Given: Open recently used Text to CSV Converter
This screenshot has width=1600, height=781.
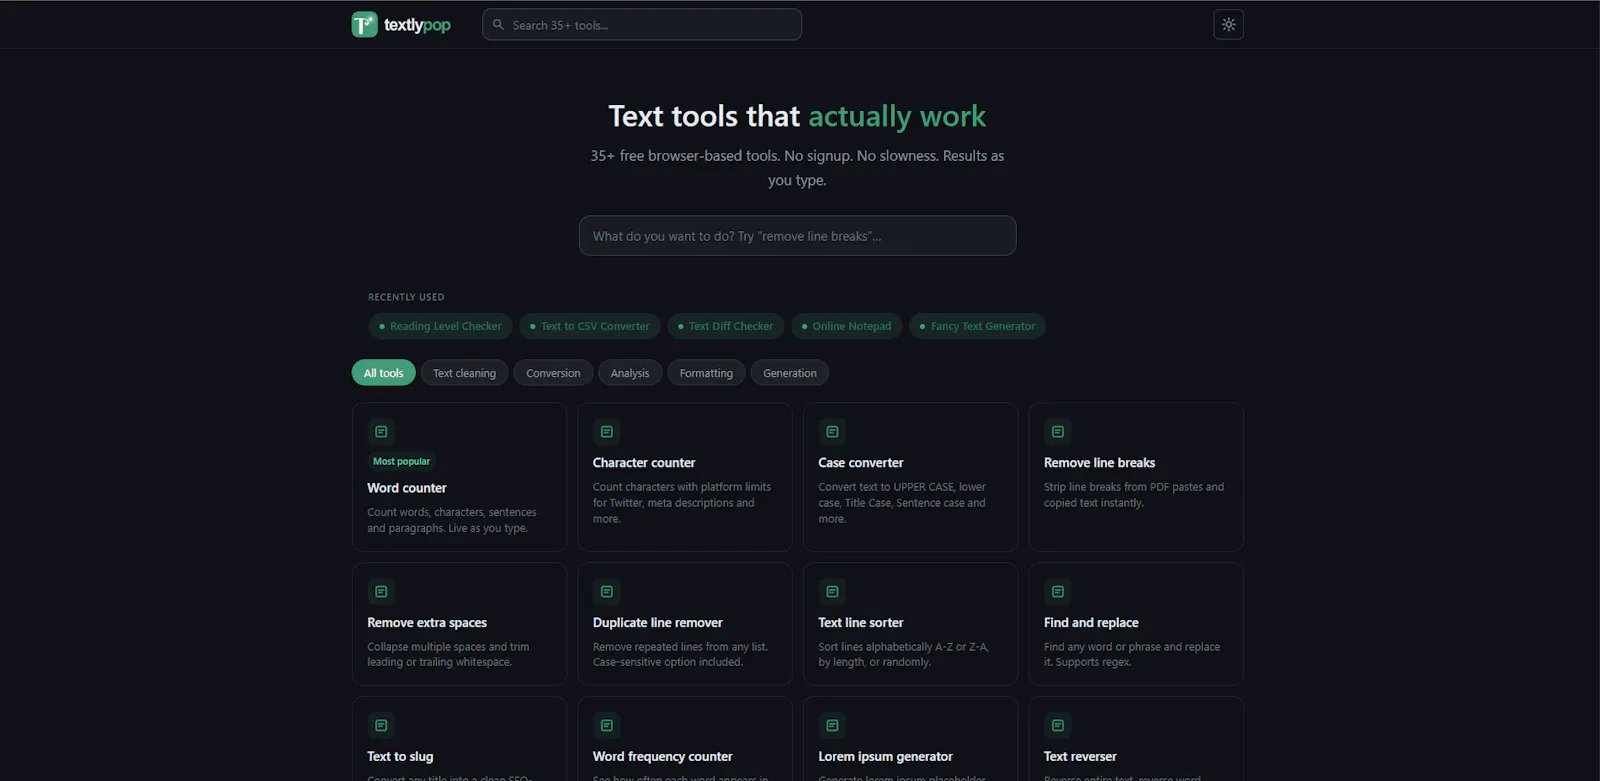Looking at the screenshot, I should [x=590, y=326].
